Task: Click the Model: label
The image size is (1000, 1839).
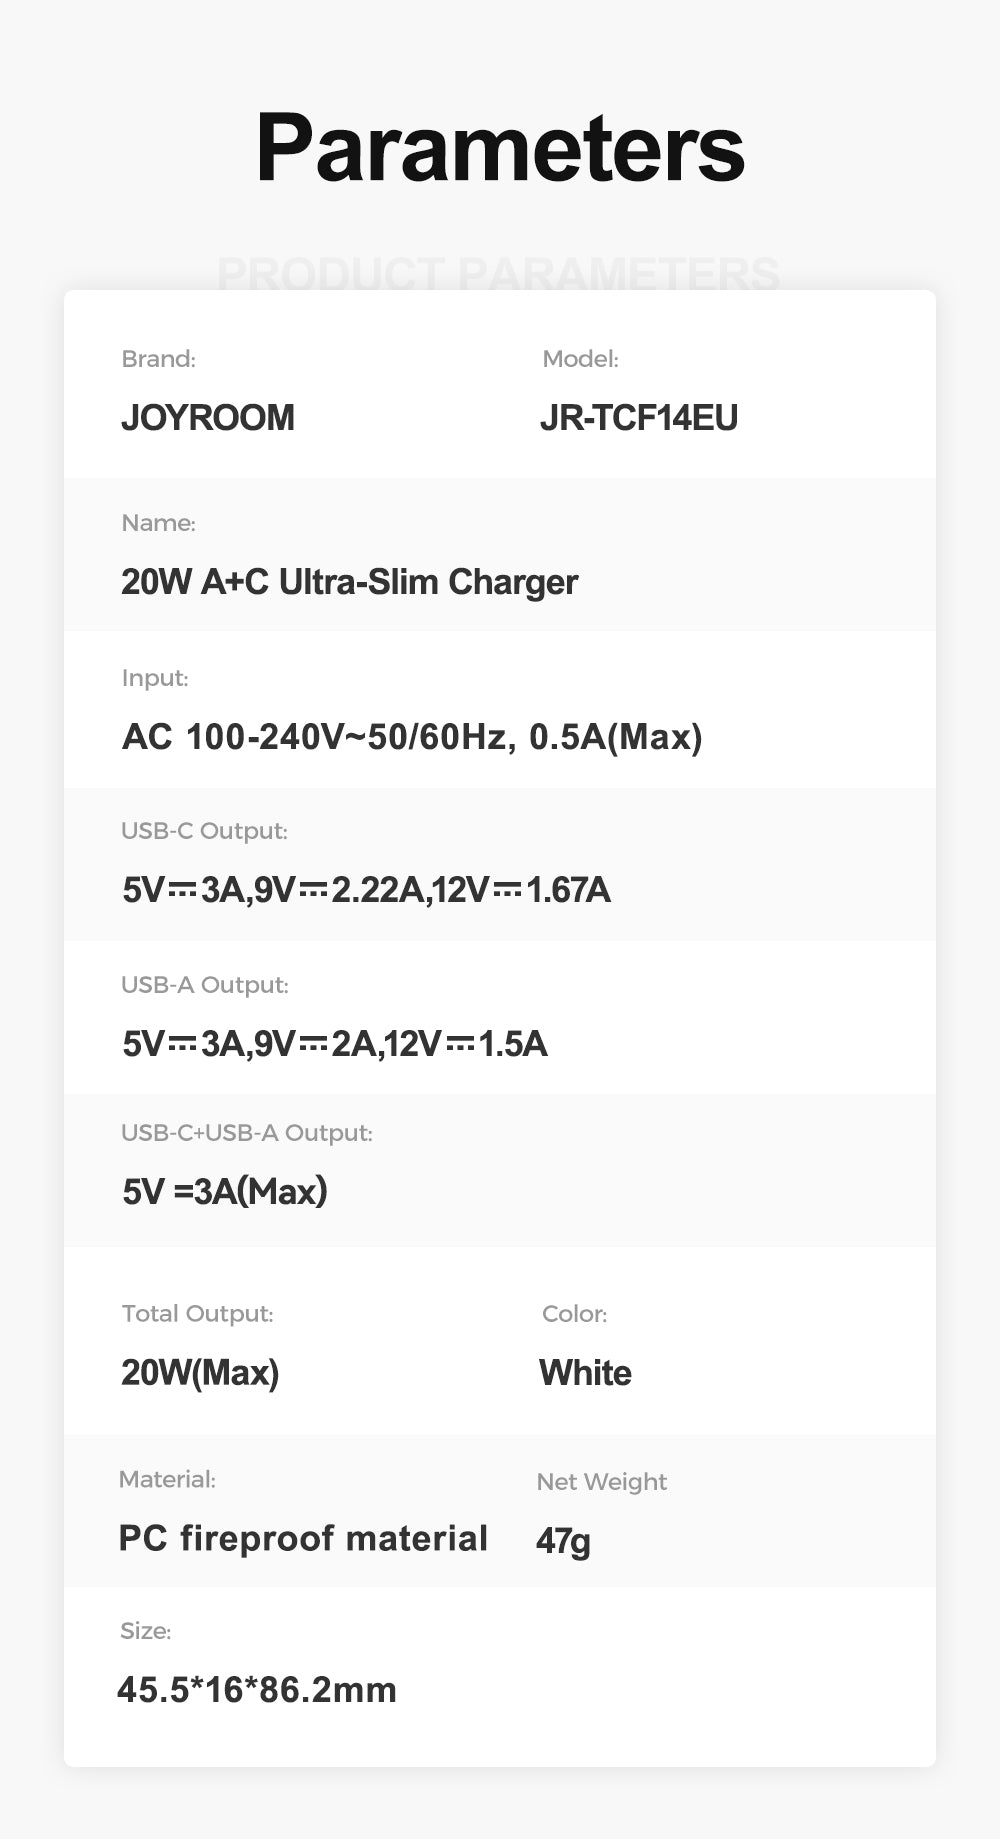Action: [580, 359]
